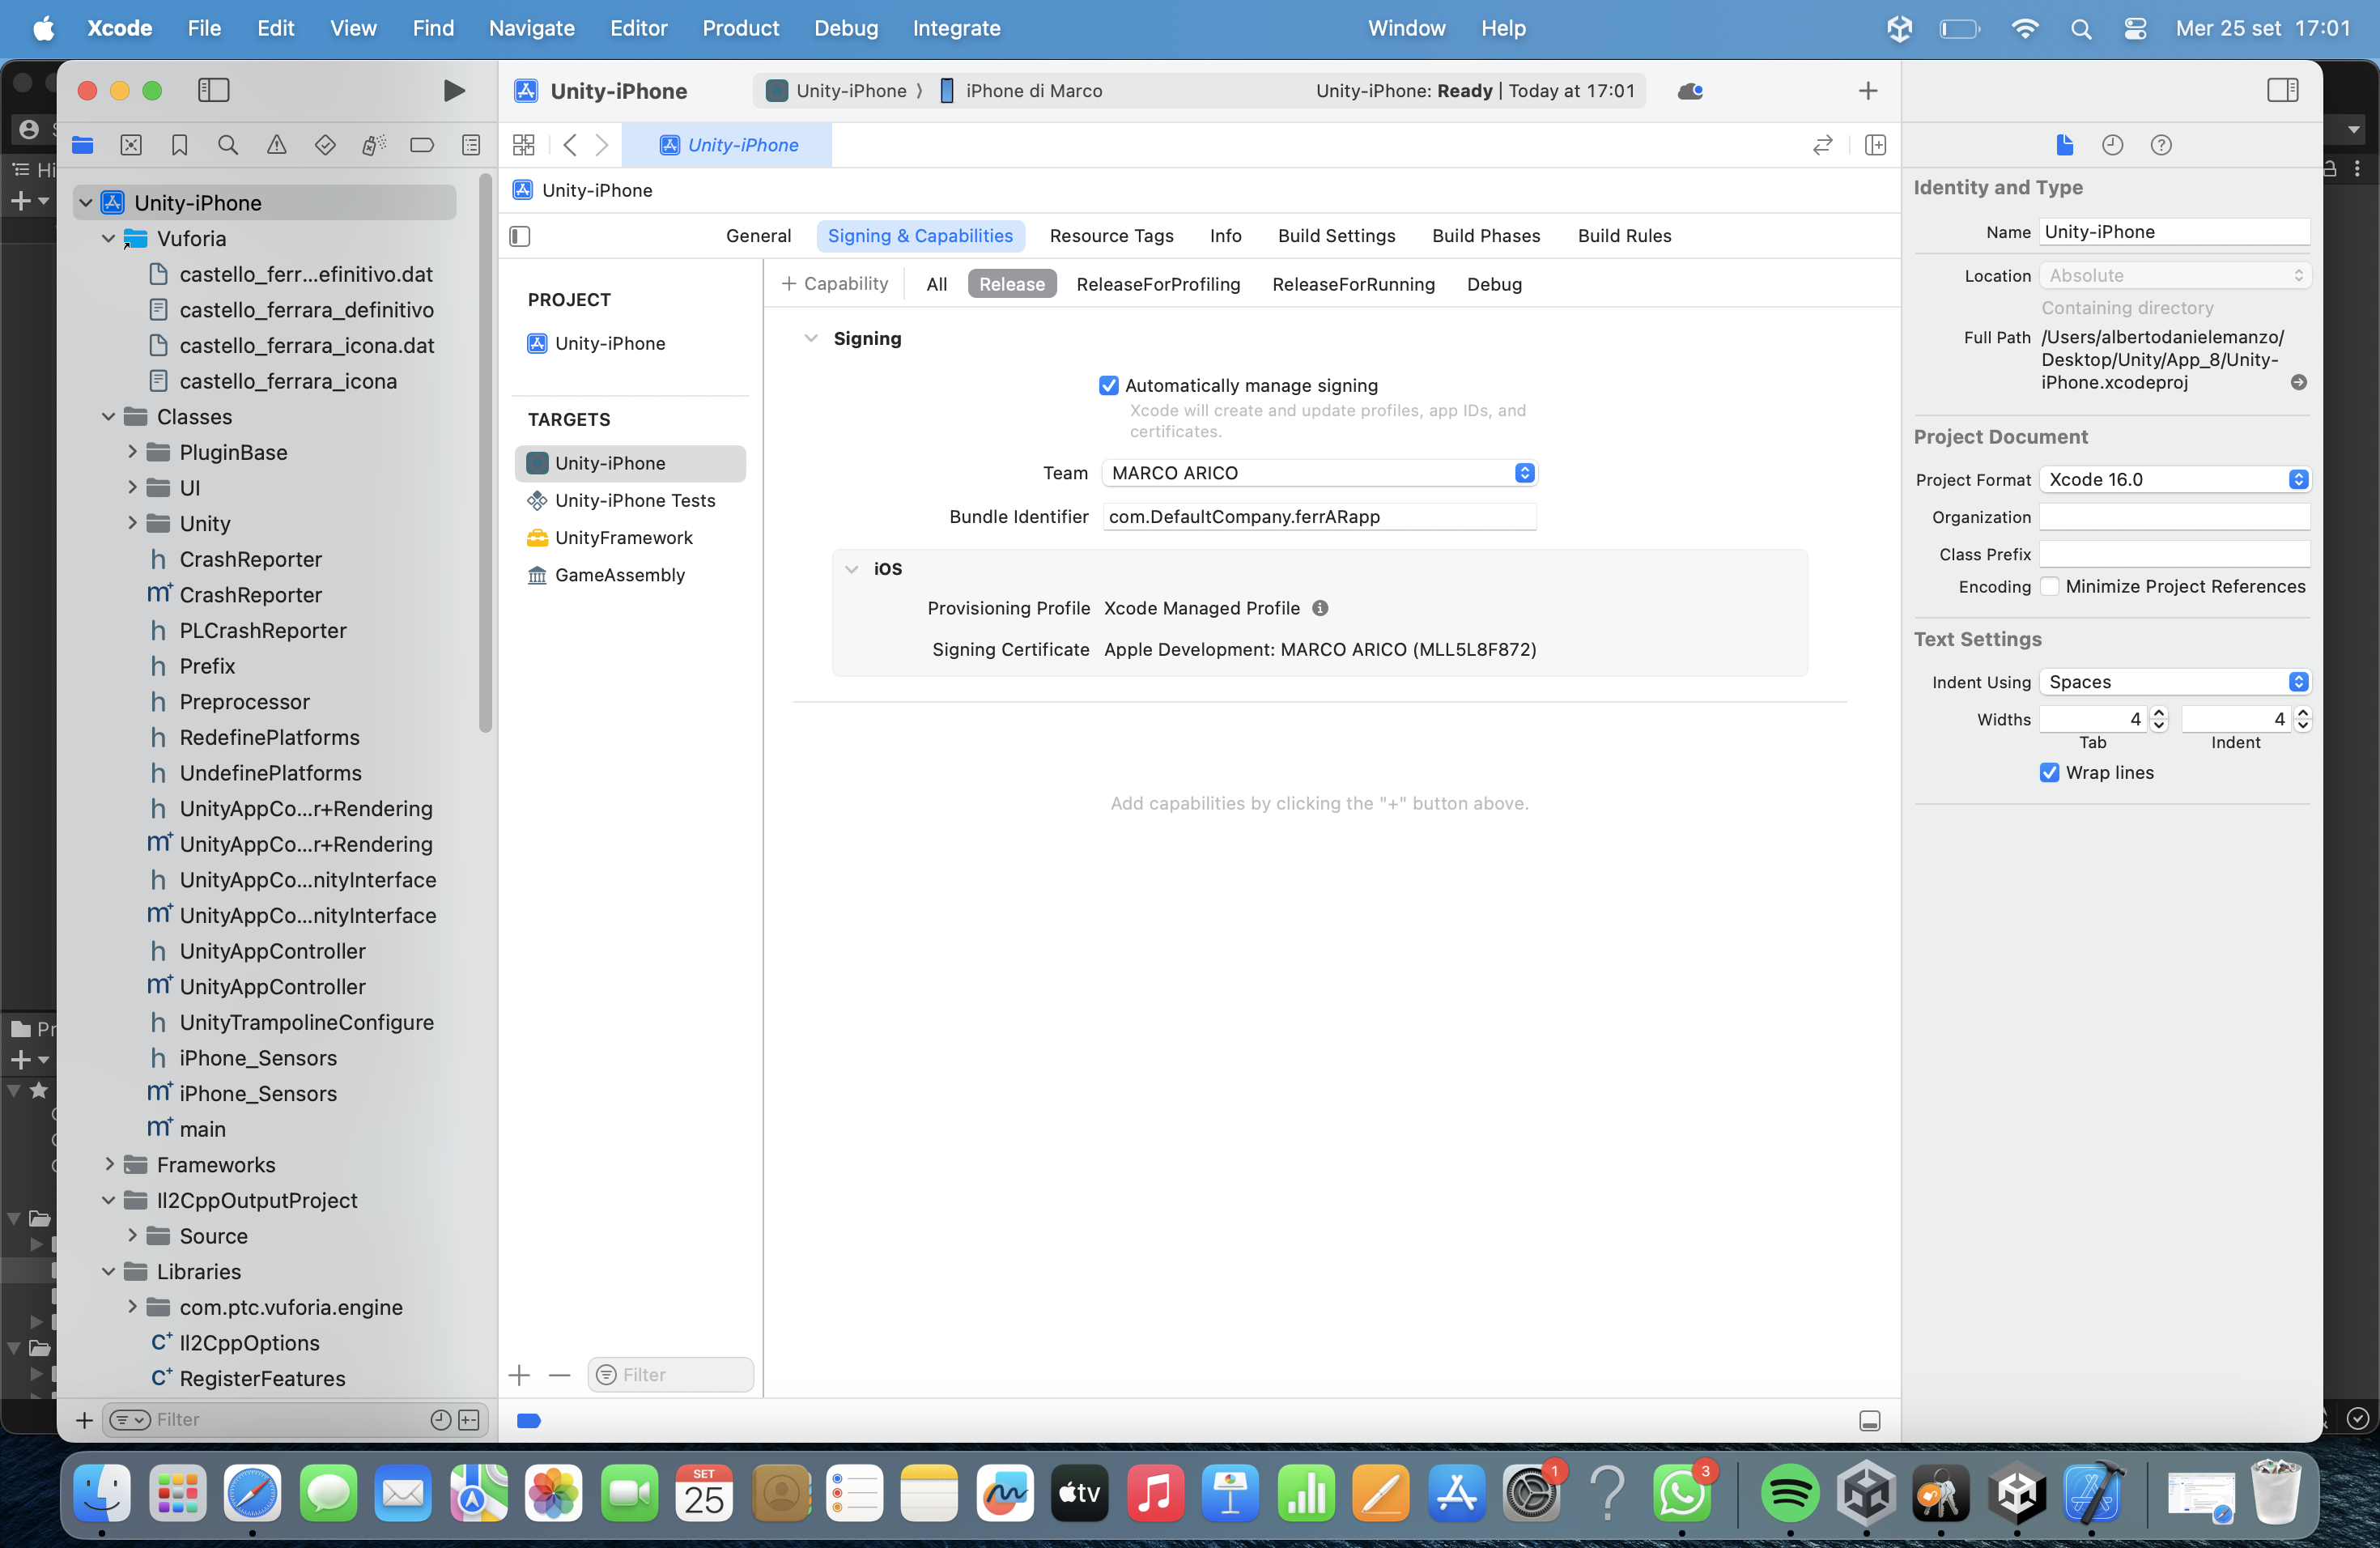Viewport: 2380px width, 1548px height.
Task: Open Control Center in the menu bar
Action: coord(2135,28)
